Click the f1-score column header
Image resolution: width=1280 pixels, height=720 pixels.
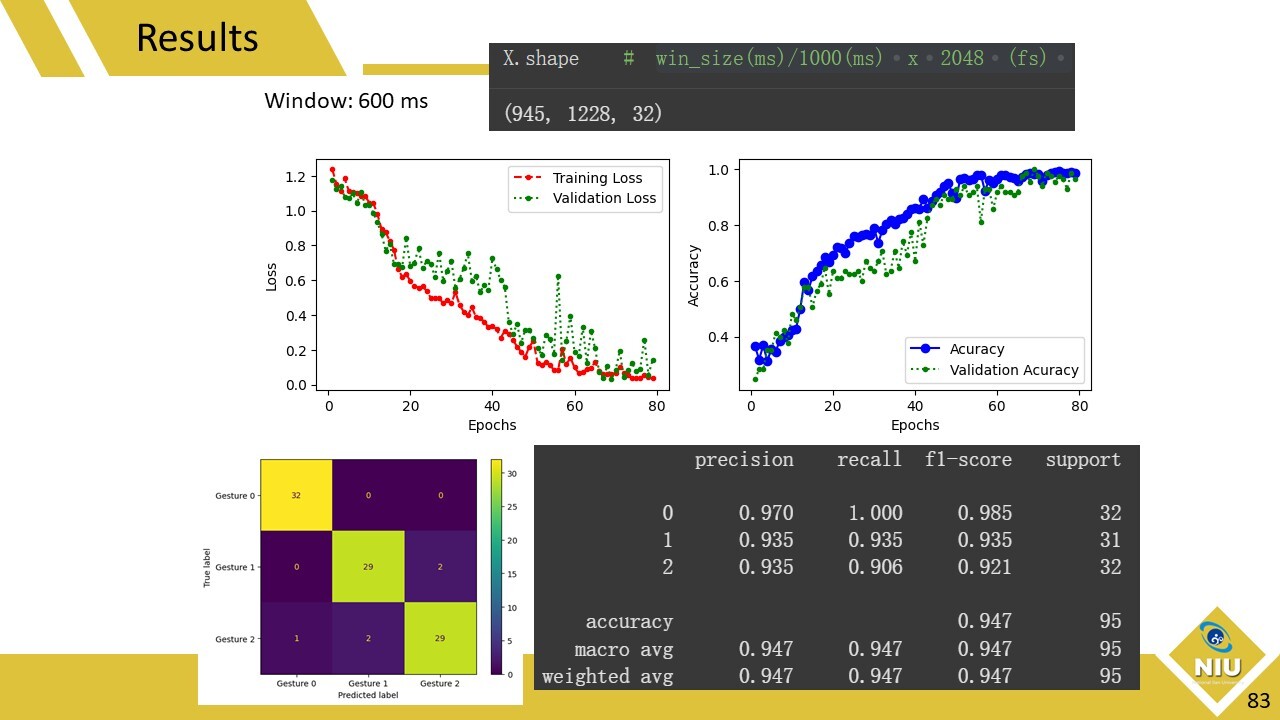point(966,460)
